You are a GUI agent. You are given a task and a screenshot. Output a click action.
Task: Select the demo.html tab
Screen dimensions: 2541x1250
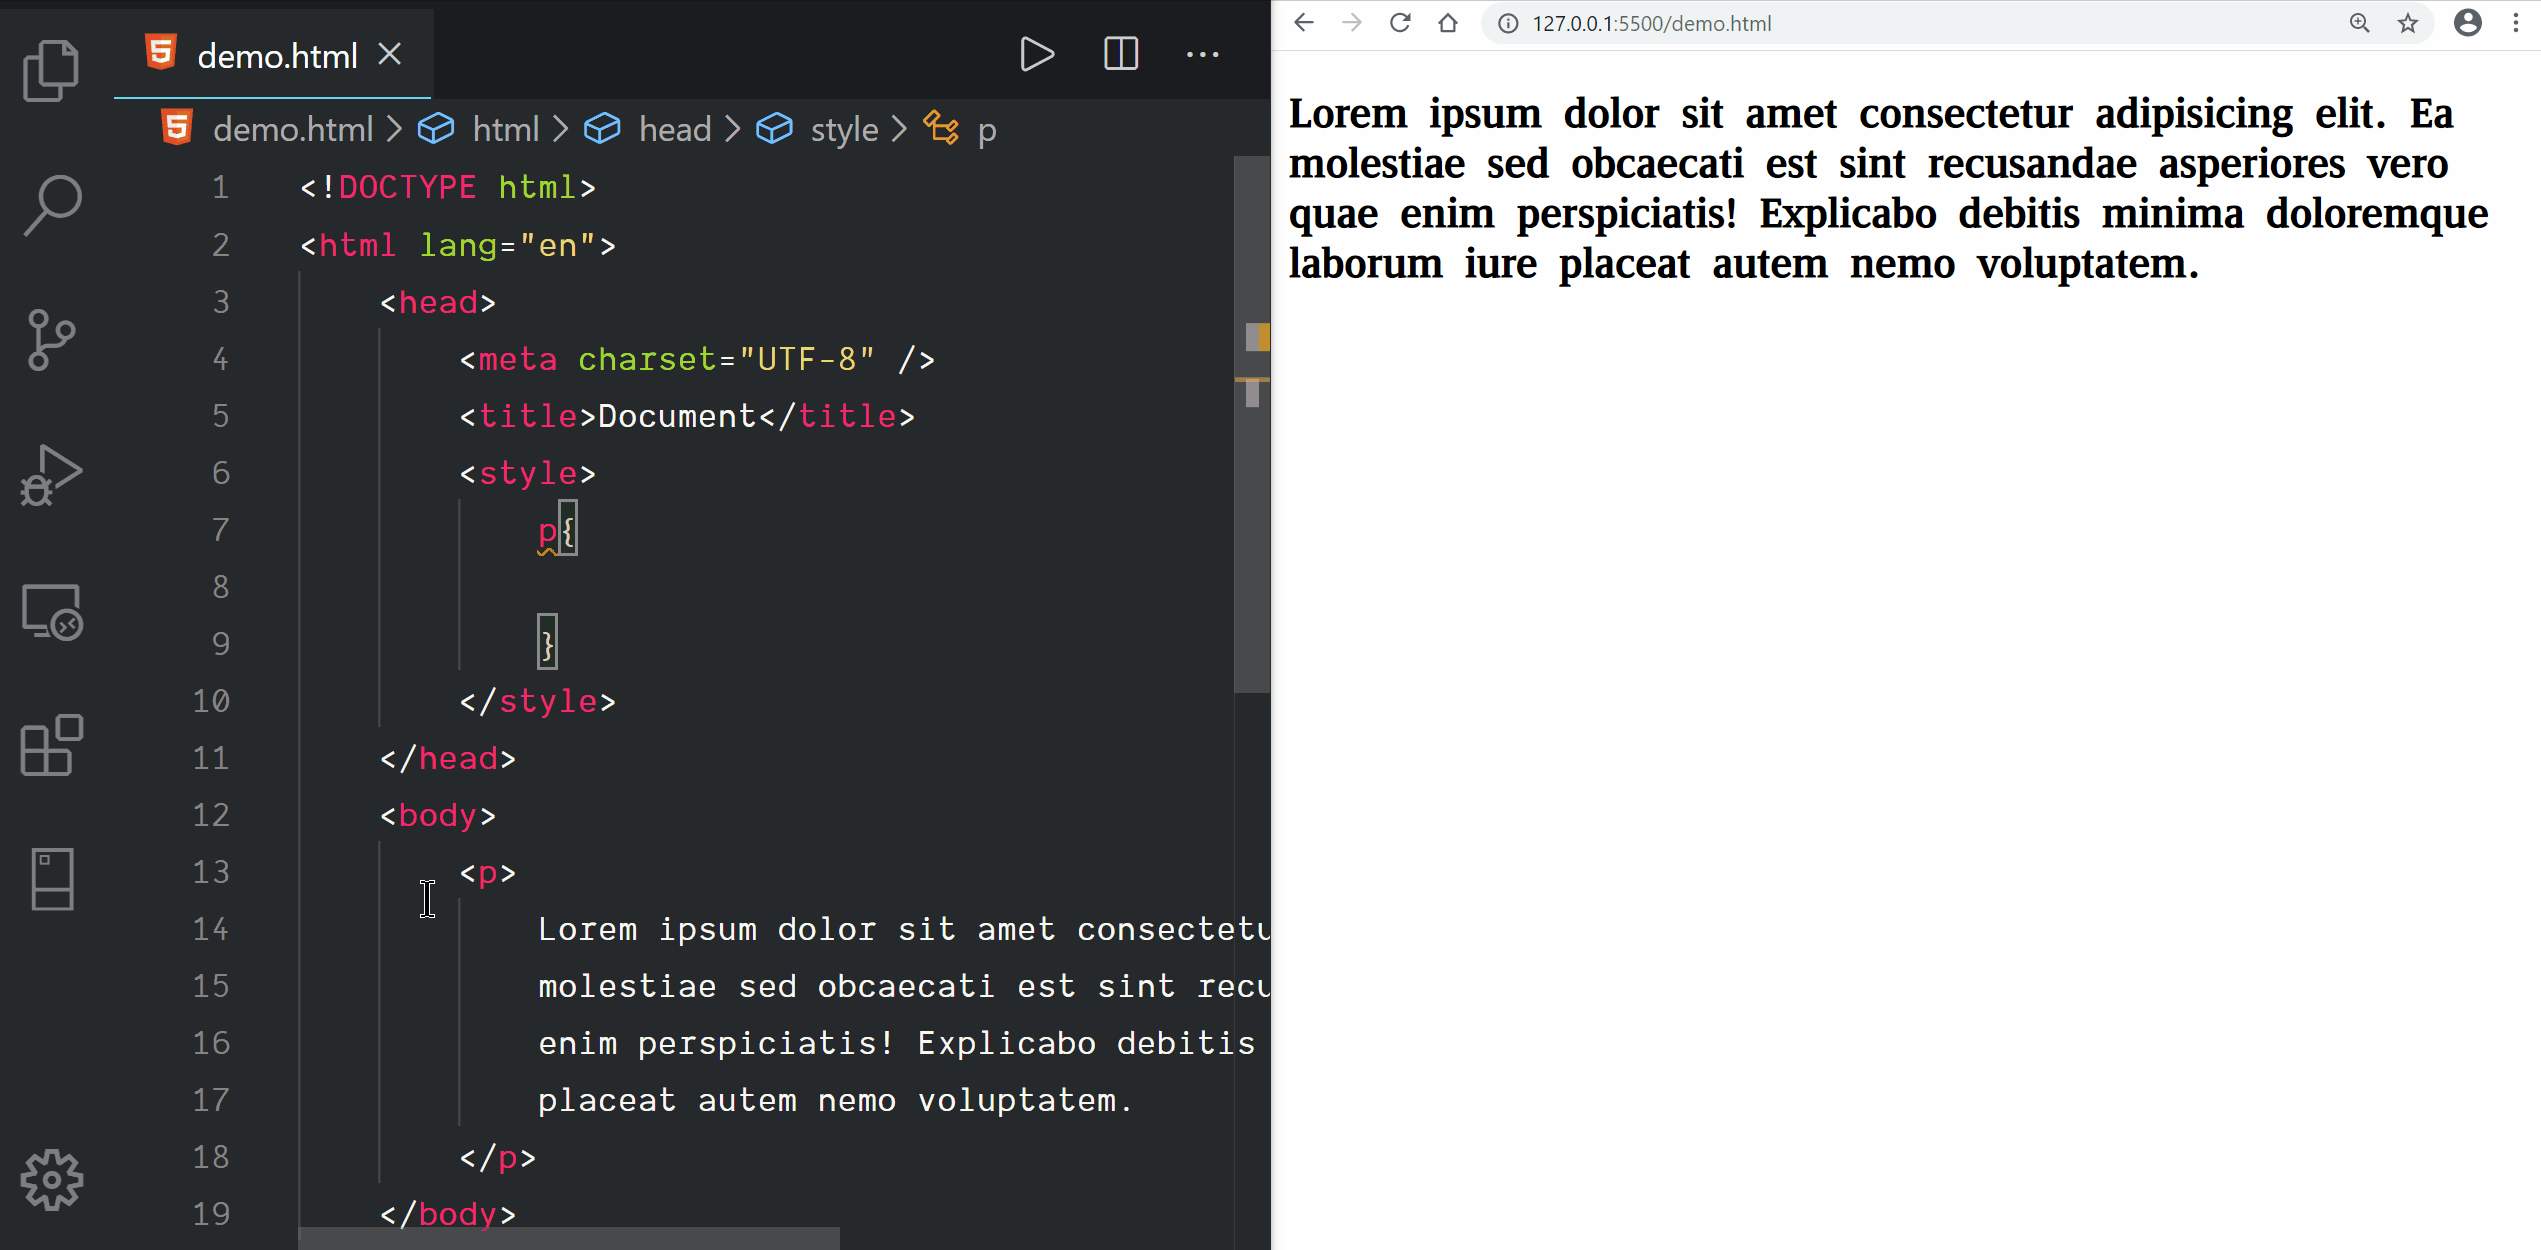[276, 56]
